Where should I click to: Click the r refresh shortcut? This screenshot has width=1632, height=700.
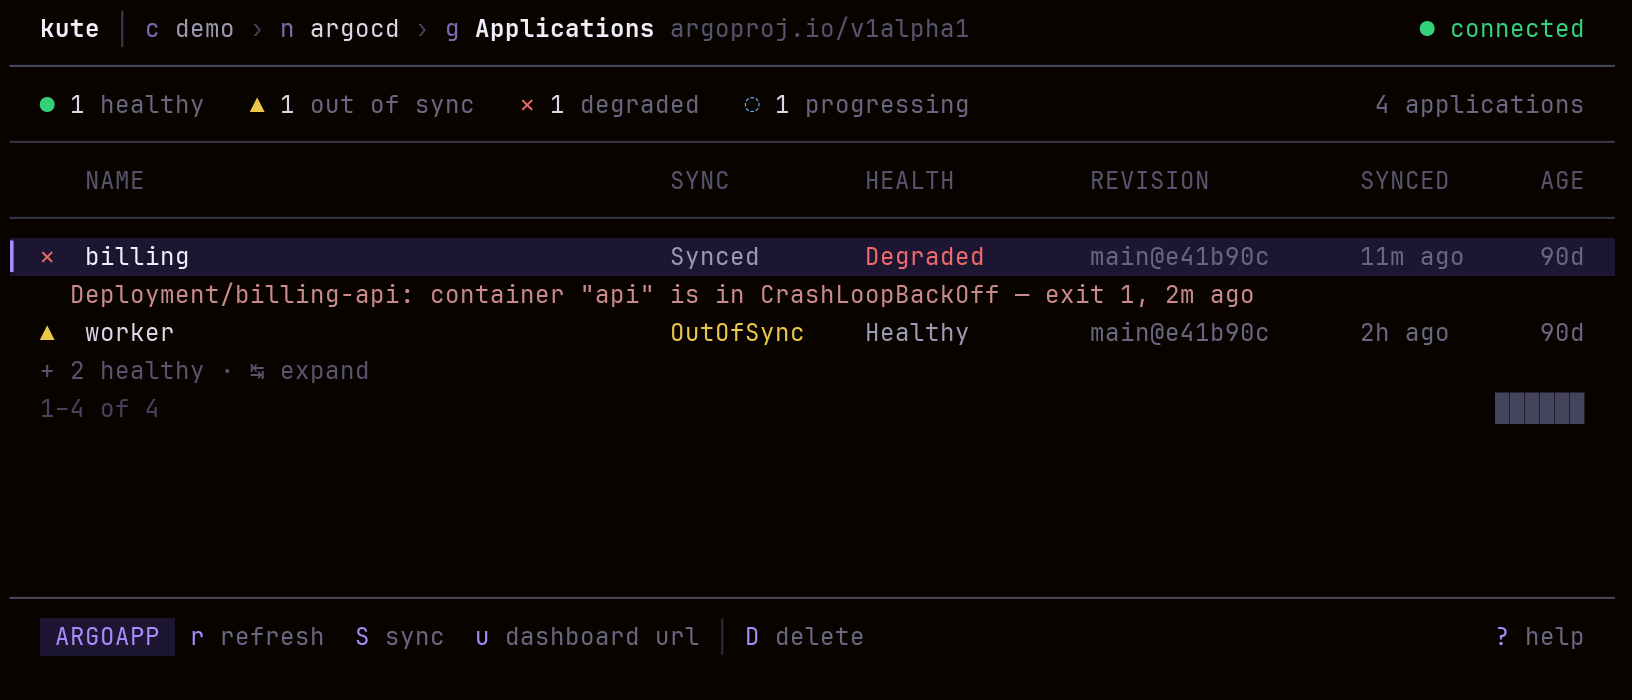[x=257, y=637]
